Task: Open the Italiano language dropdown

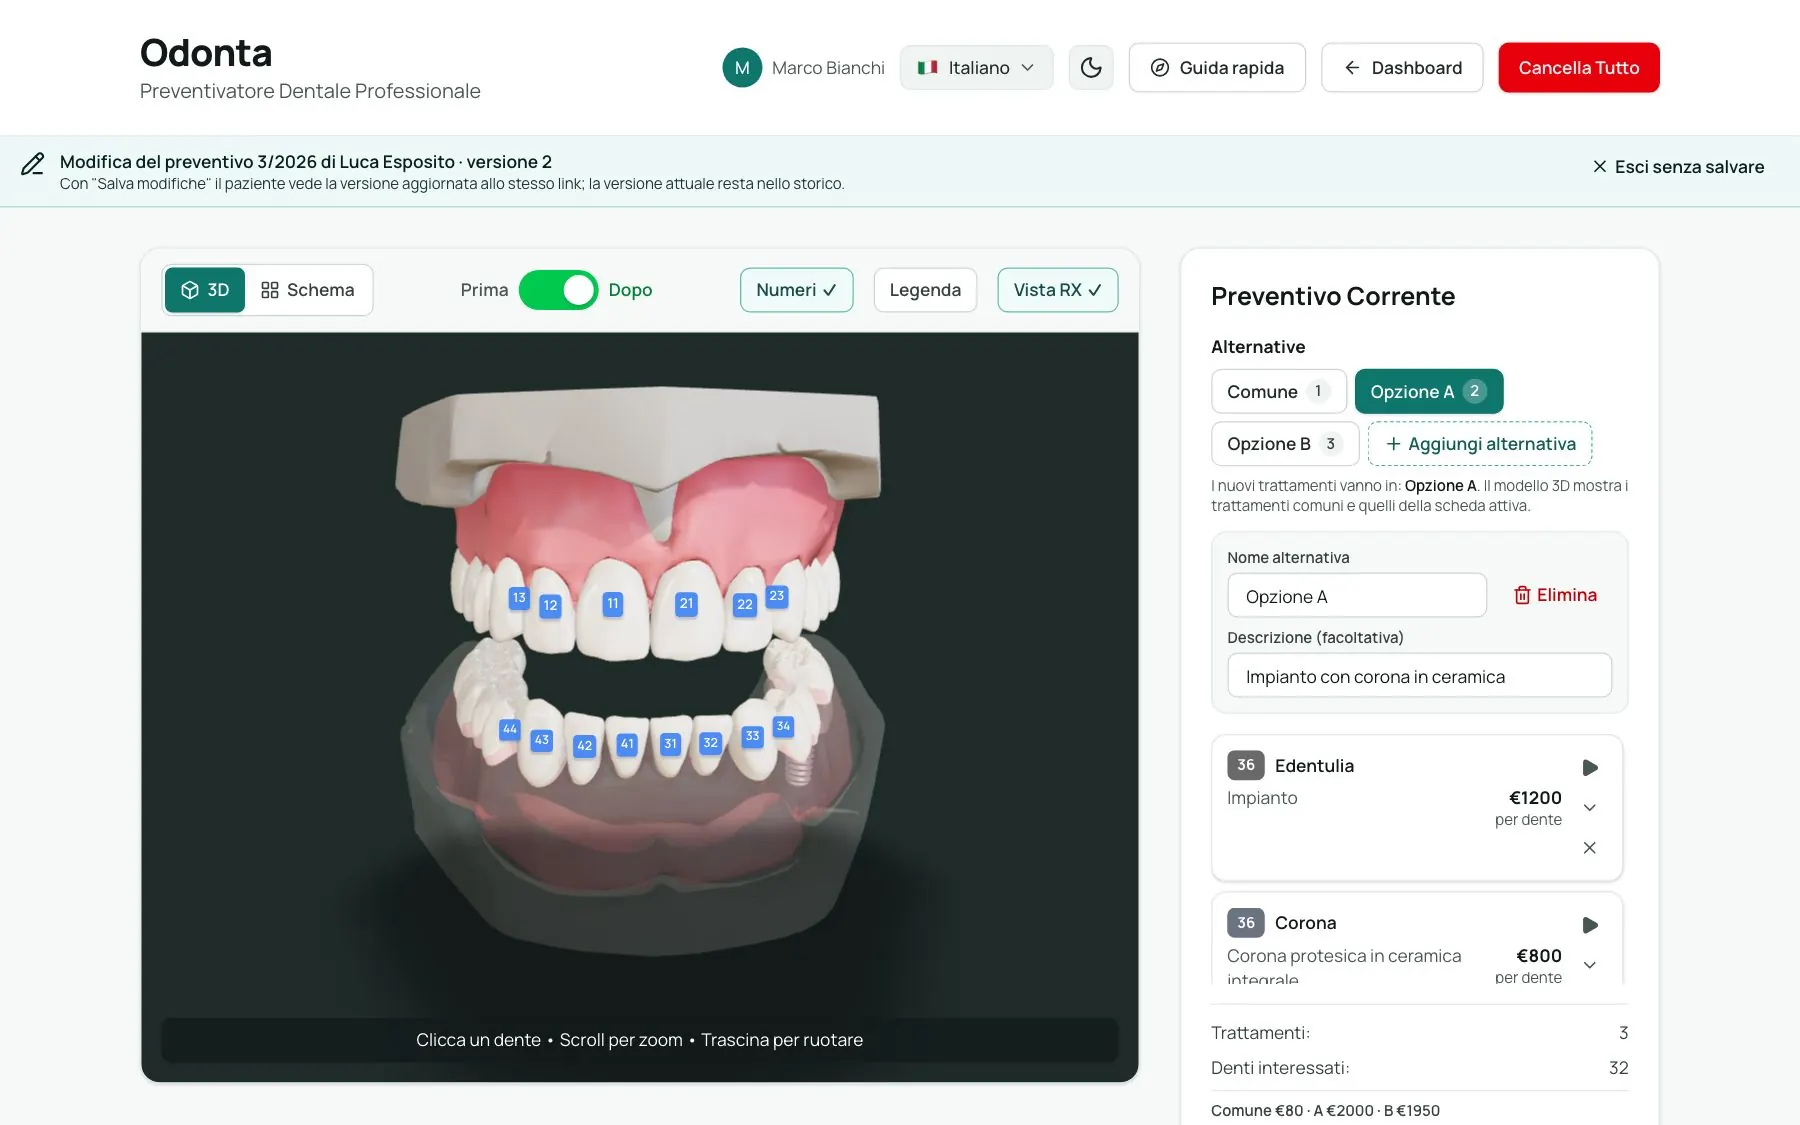Action: (977, 68)
